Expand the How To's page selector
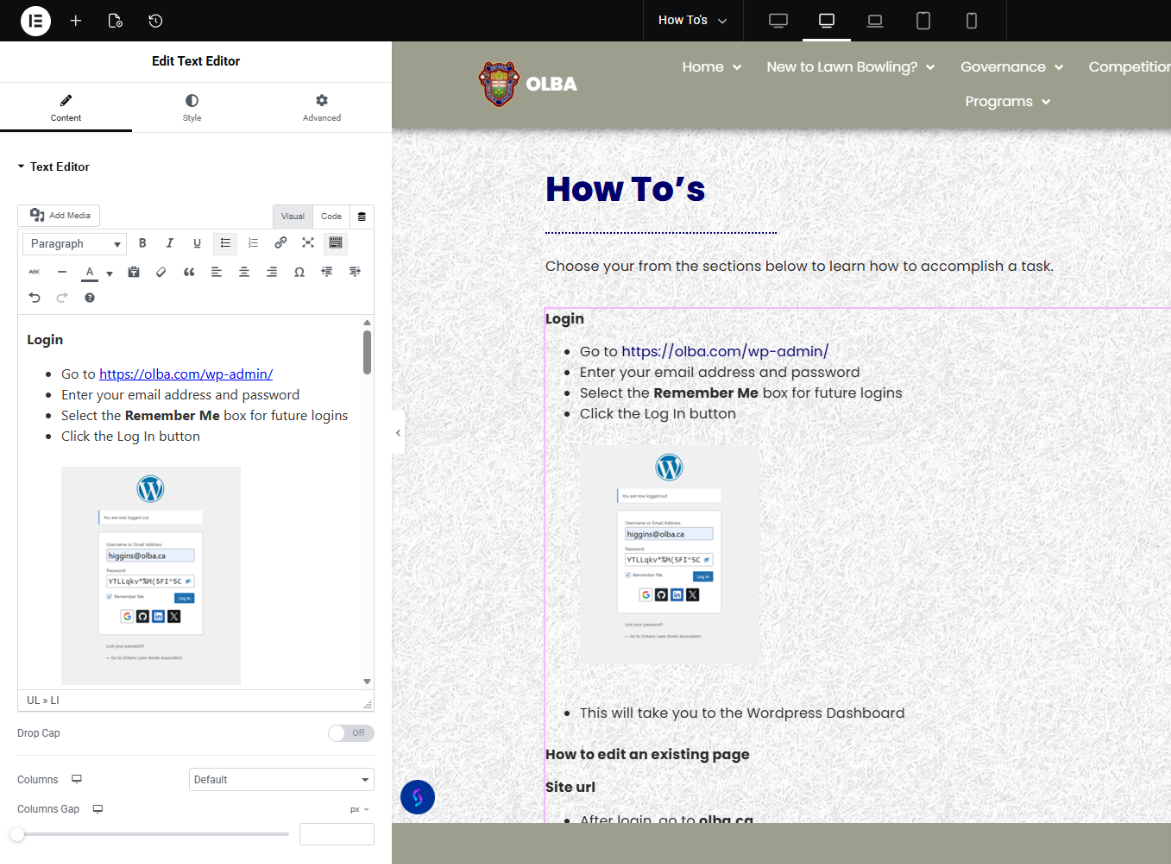Screen dimensions: 1171x864 pyautogui.click(x=692, y=20)
